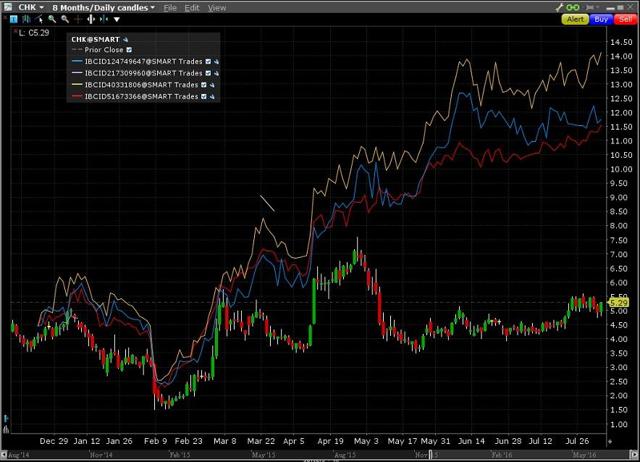Click the 'L: C5.29' last price label
The image size is (640, 462).
pos(34,33)
